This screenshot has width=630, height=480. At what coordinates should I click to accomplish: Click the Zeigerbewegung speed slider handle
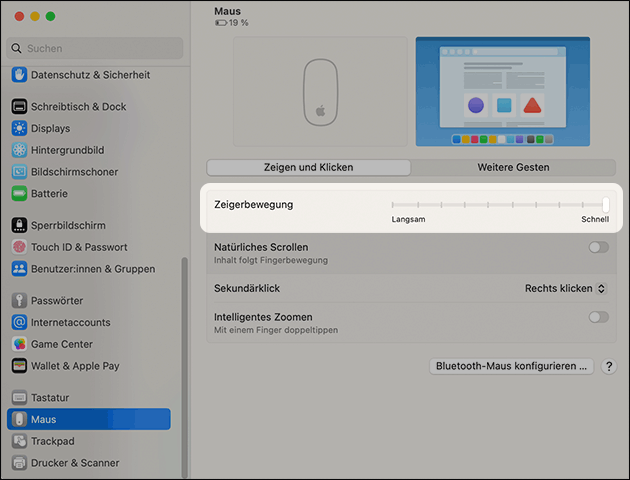[x=605, y=204]
